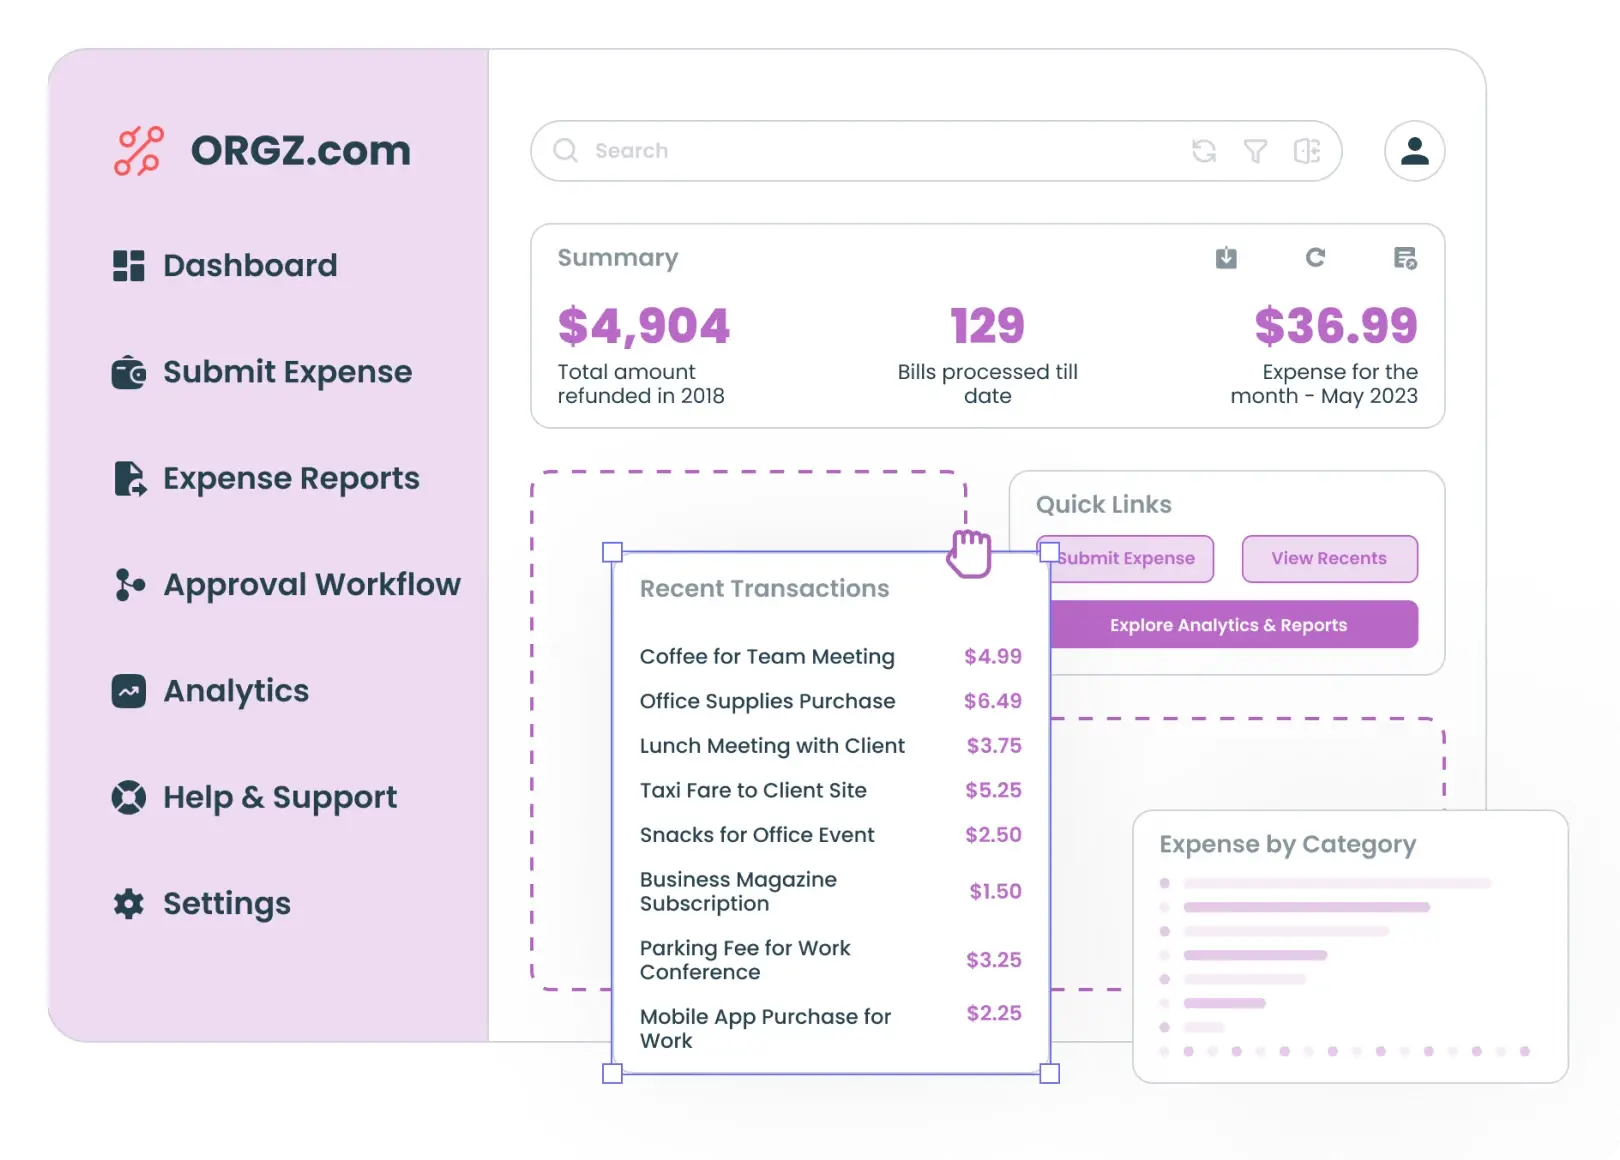Click the download icon on the Summary card
The width and height of the screenshot is (1620, 1160).
[1226, 258]
